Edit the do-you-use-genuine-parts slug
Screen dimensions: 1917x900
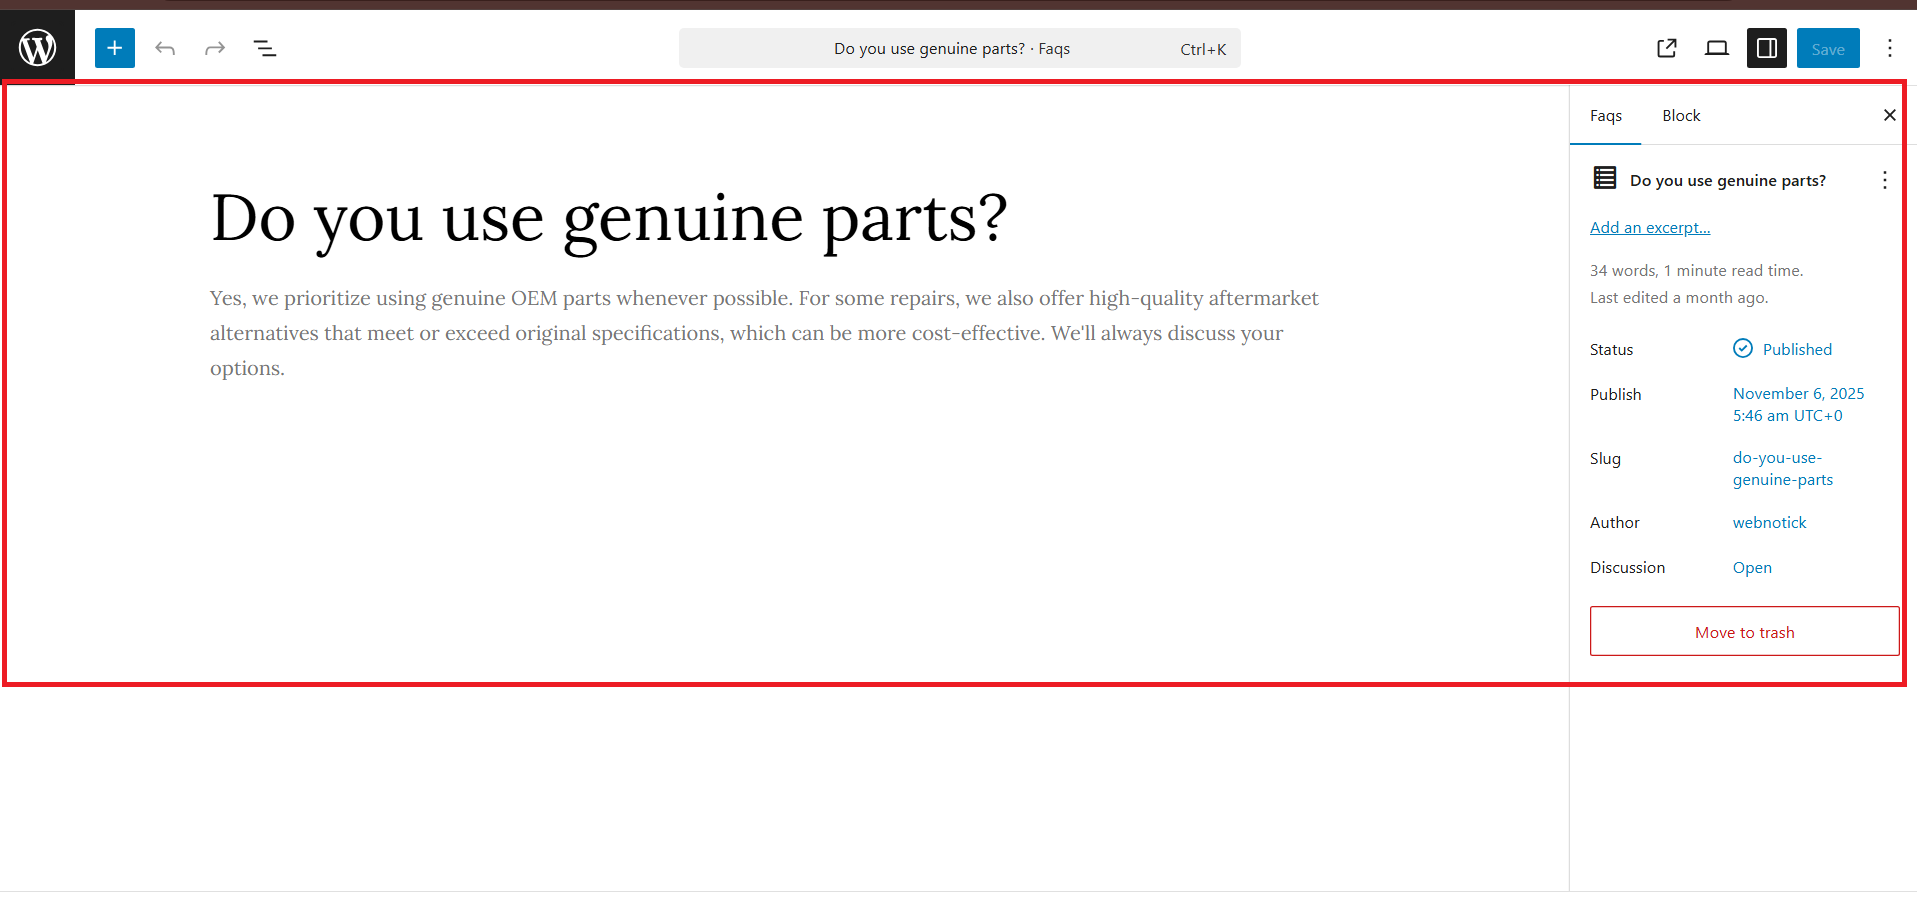click(1782, 469)
